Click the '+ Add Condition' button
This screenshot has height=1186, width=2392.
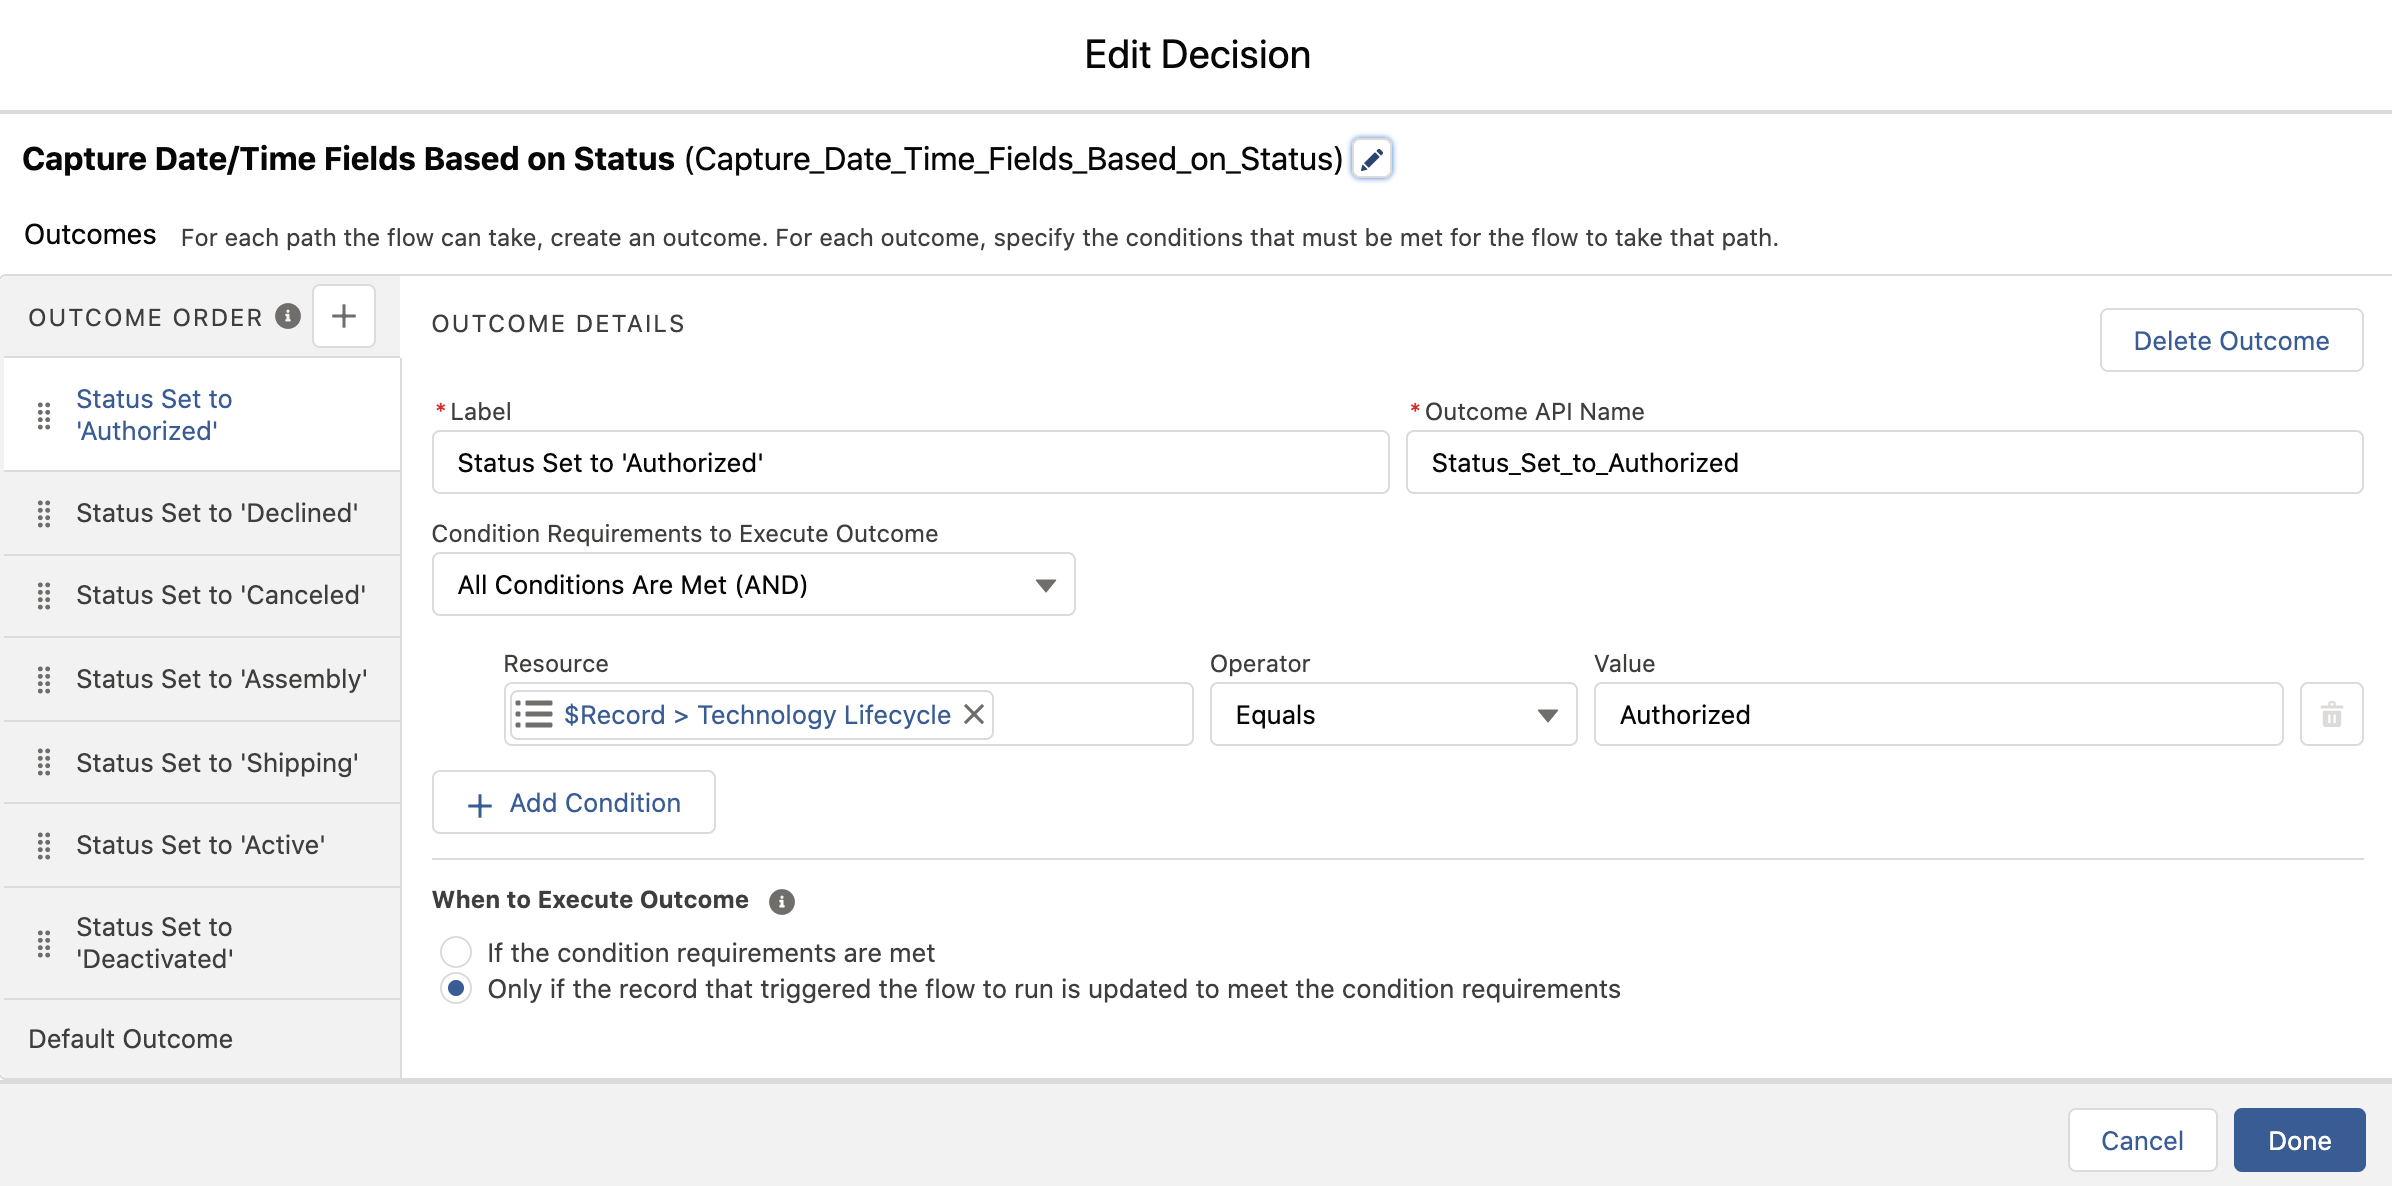tap(572, 800)
